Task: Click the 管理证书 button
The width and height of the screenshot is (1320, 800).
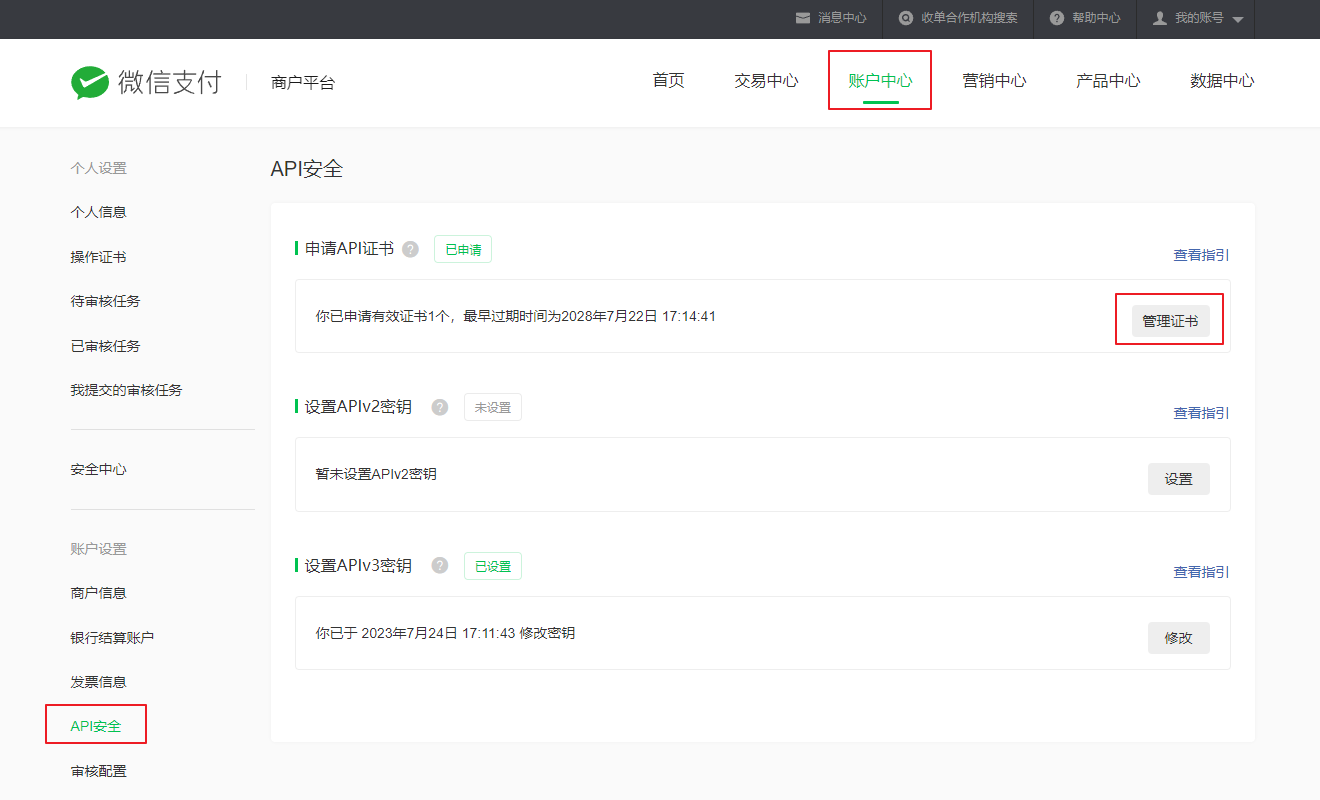Action: click(1170, 321)
